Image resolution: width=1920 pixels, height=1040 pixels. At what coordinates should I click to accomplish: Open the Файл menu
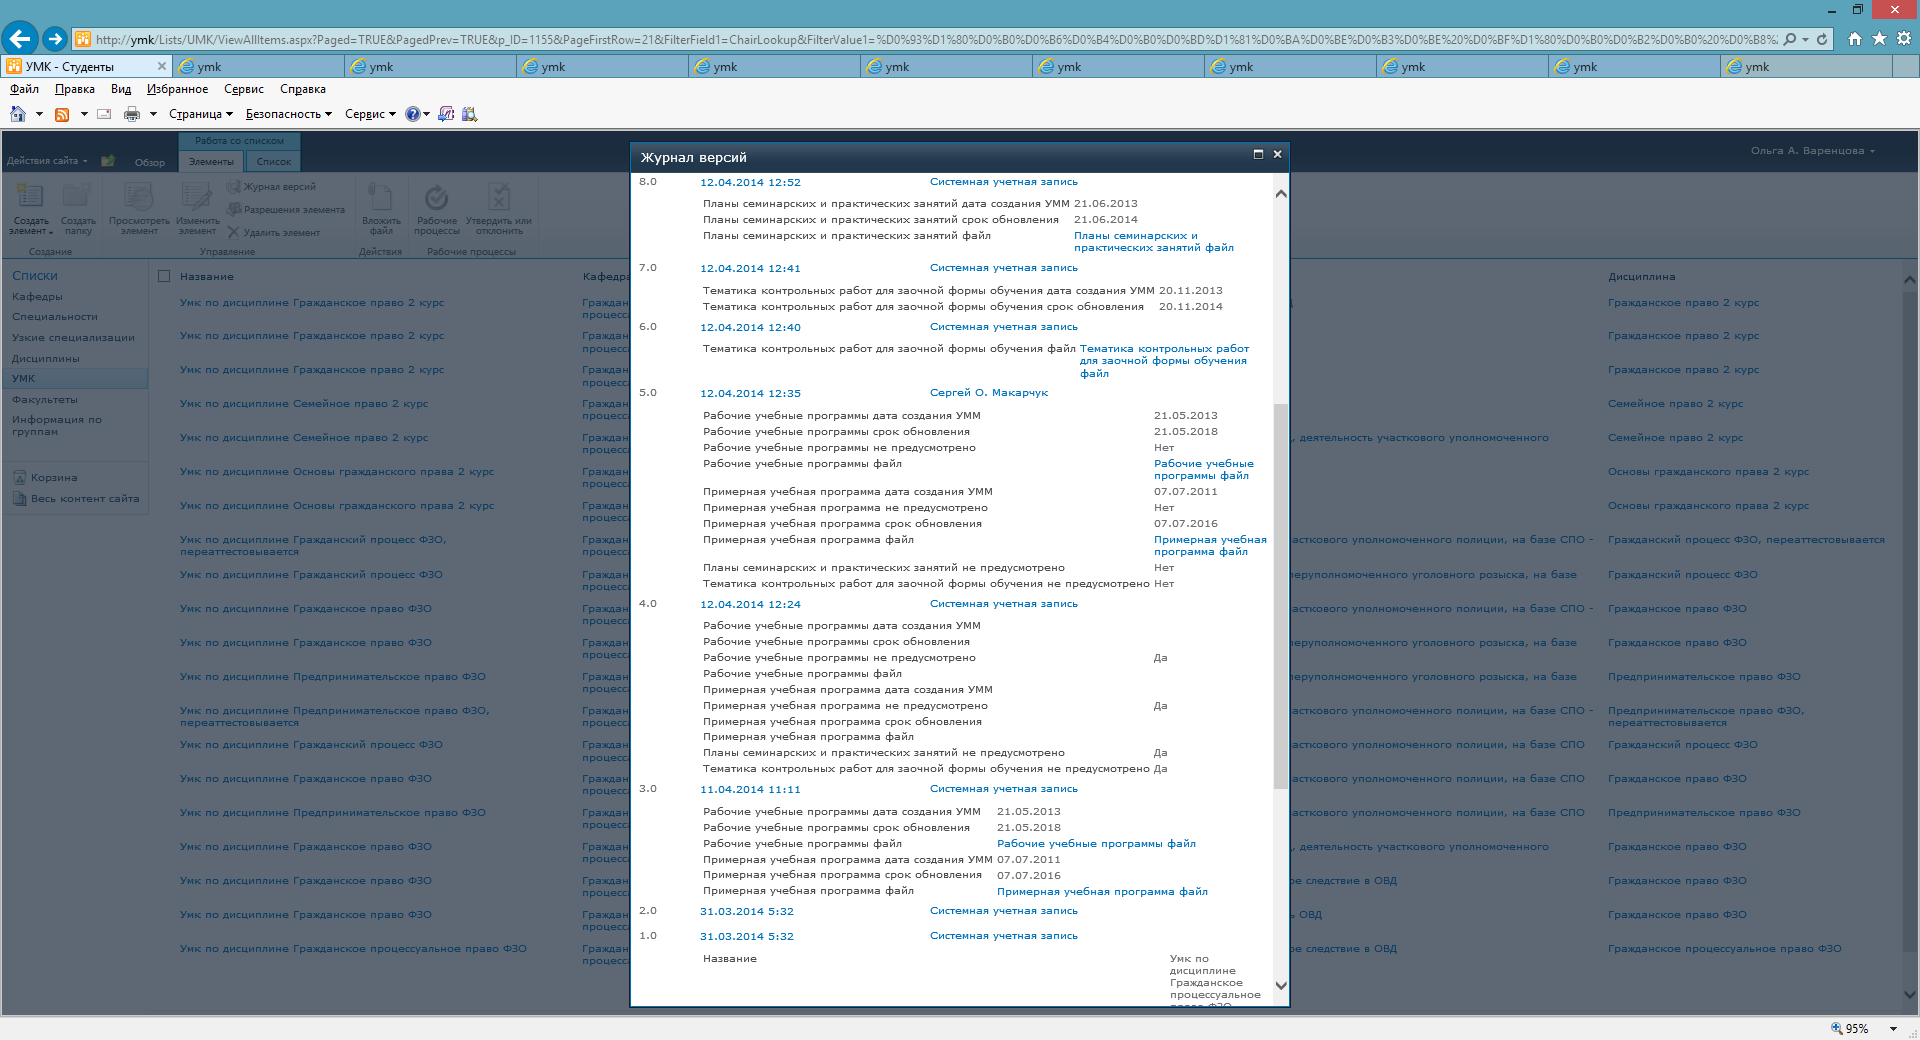pyautogui.click(x=24, y=89)
